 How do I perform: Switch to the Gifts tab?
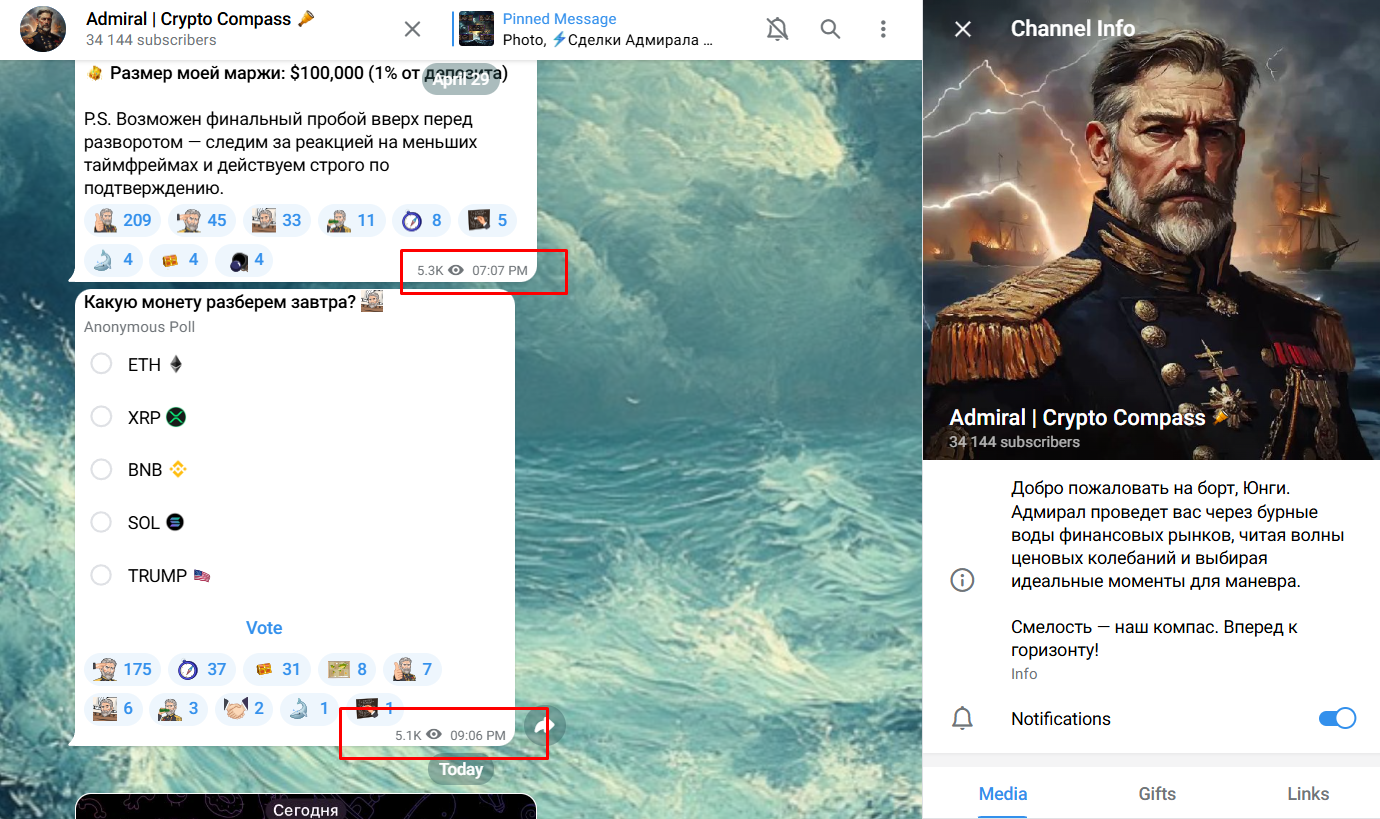[1157, 794]
